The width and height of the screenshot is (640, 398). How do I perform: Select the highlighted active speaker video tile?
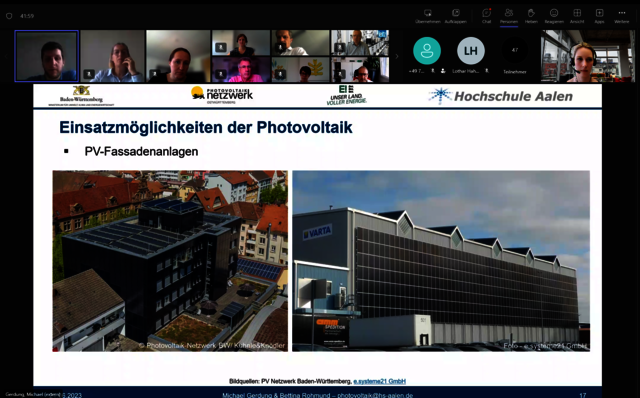[47, 56]
